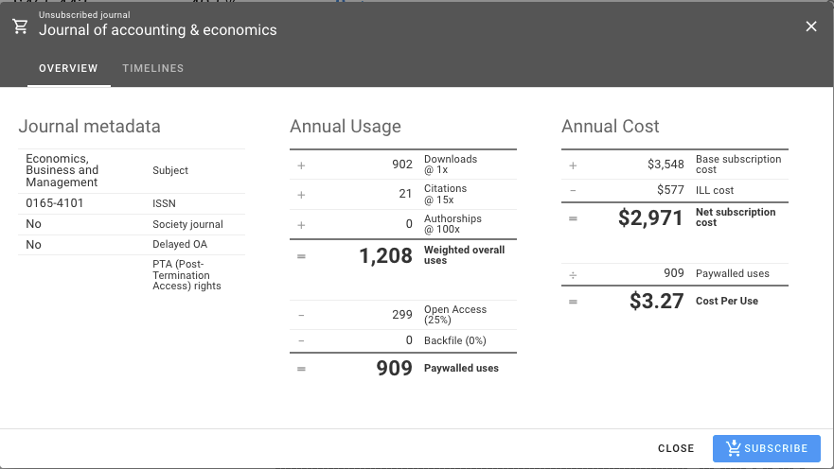Click the plus icon beside Authorships
Screen dimensions: 835x470
[301, 225]
